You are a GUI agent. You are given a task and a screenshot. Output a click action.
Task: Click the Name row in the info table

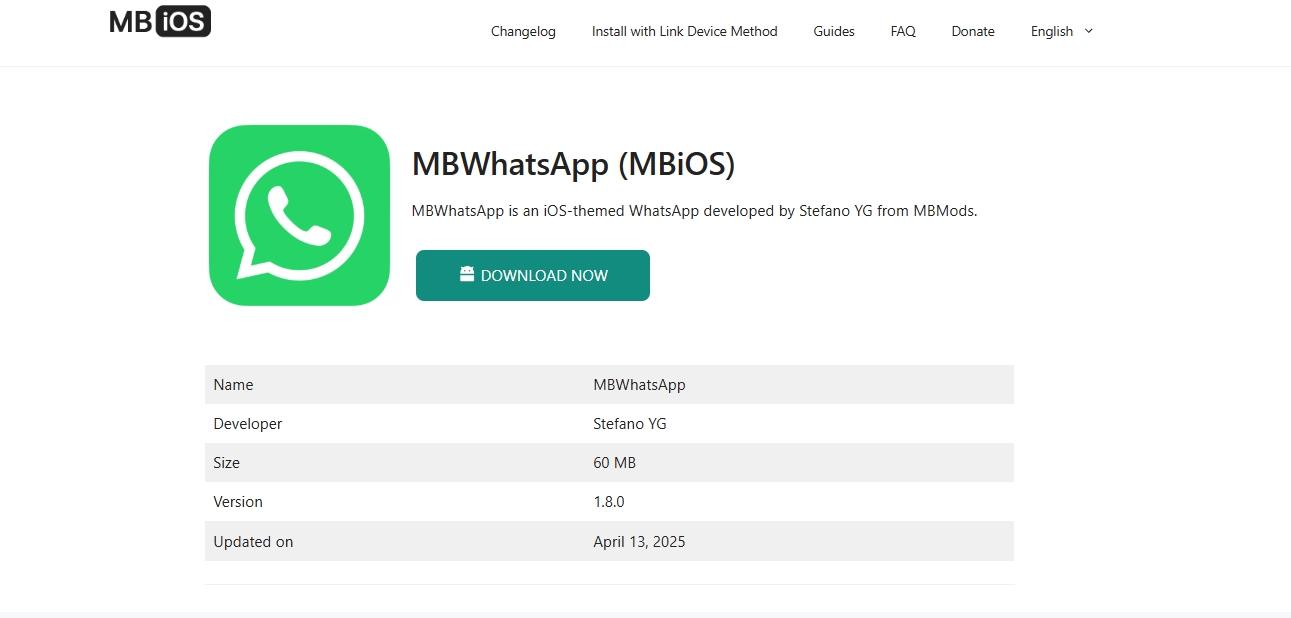[233, 384]
